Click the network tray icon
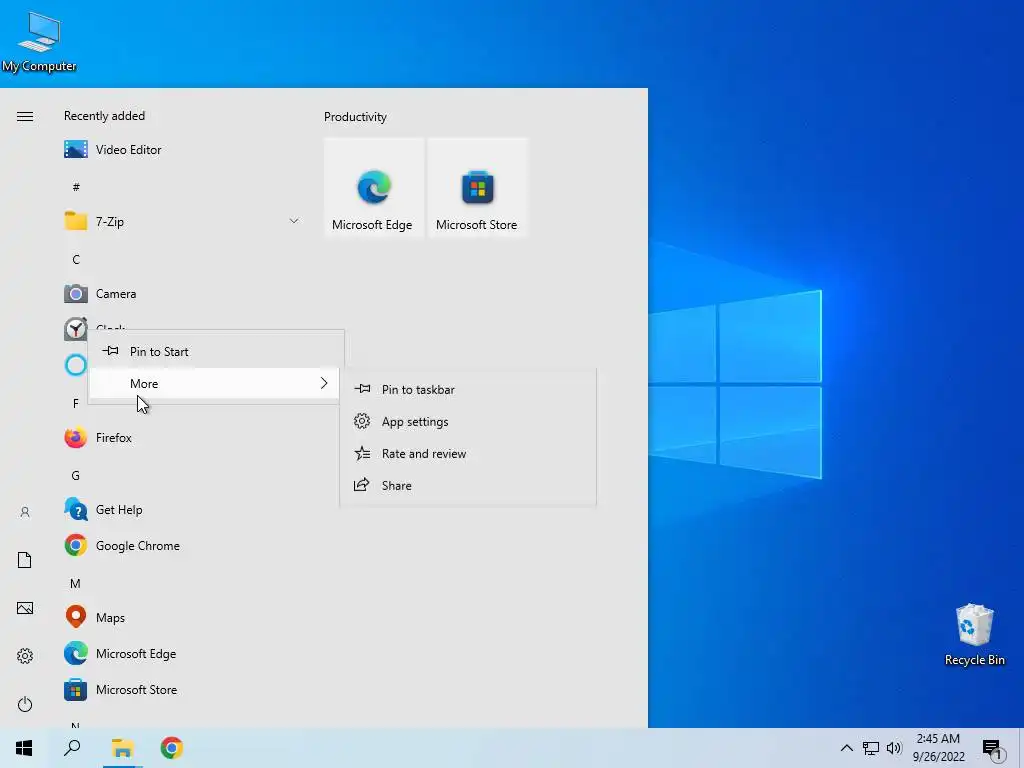The width and height of the screenshot is (1024, 768). point(871,748)
